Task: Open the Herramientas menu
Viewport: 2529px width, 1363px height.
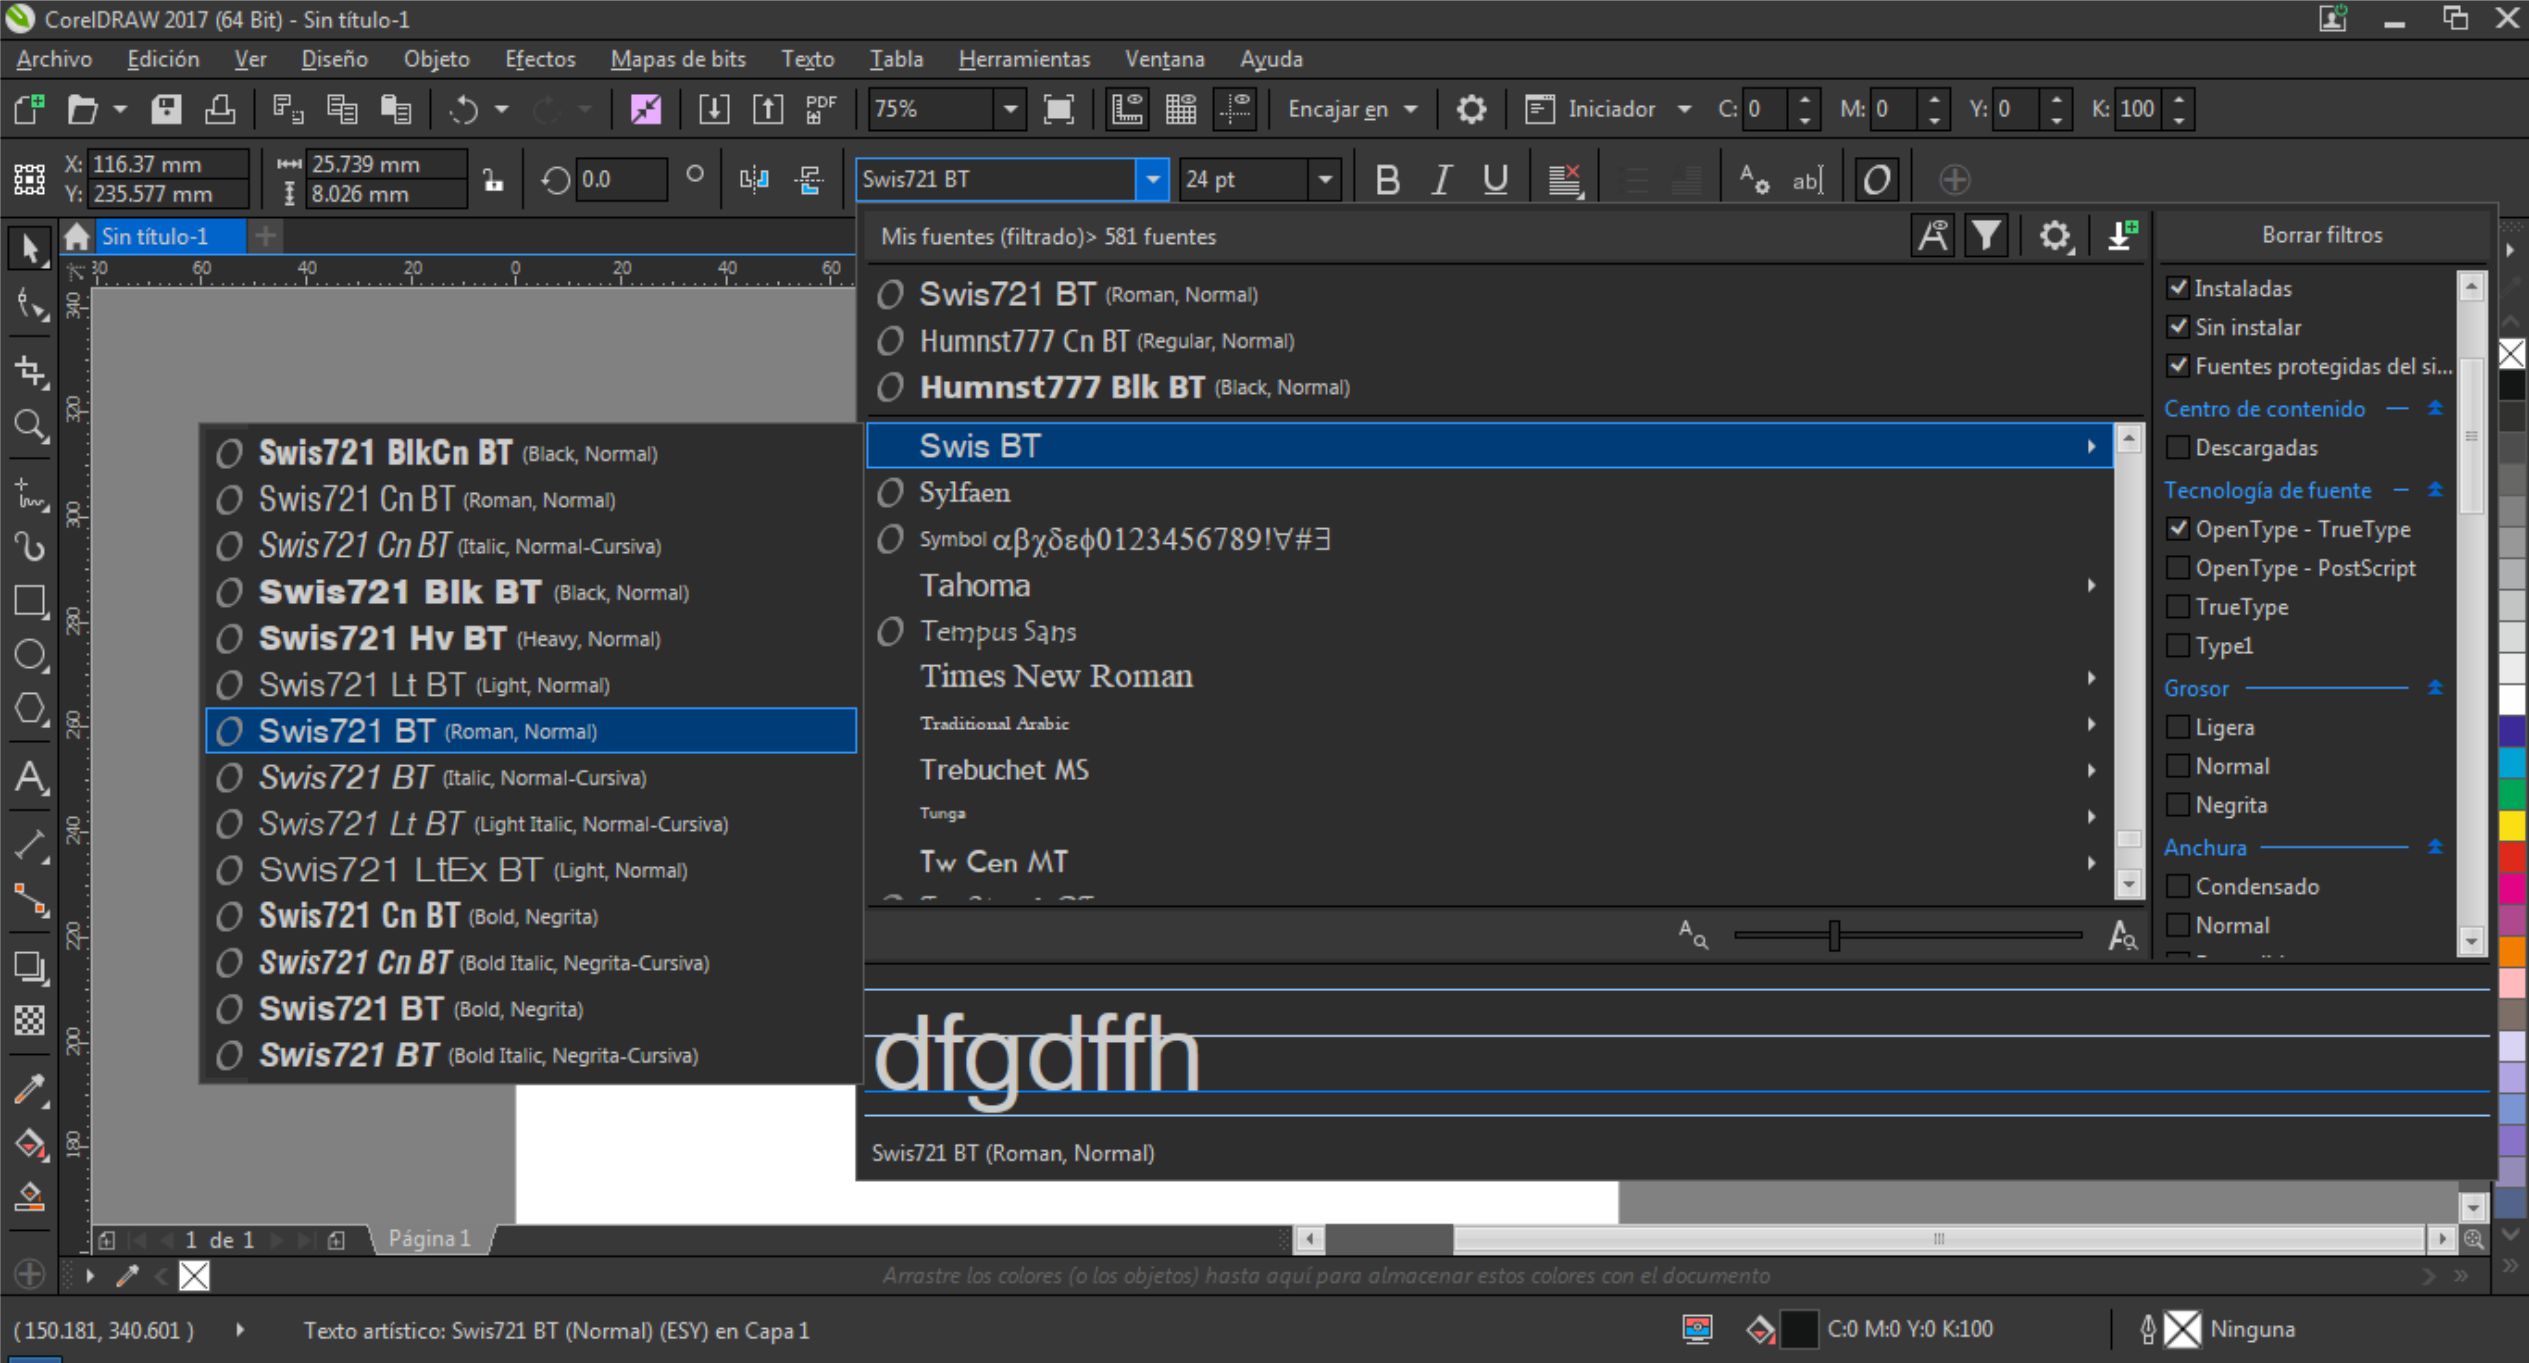Action: [x=1024, y=59]
